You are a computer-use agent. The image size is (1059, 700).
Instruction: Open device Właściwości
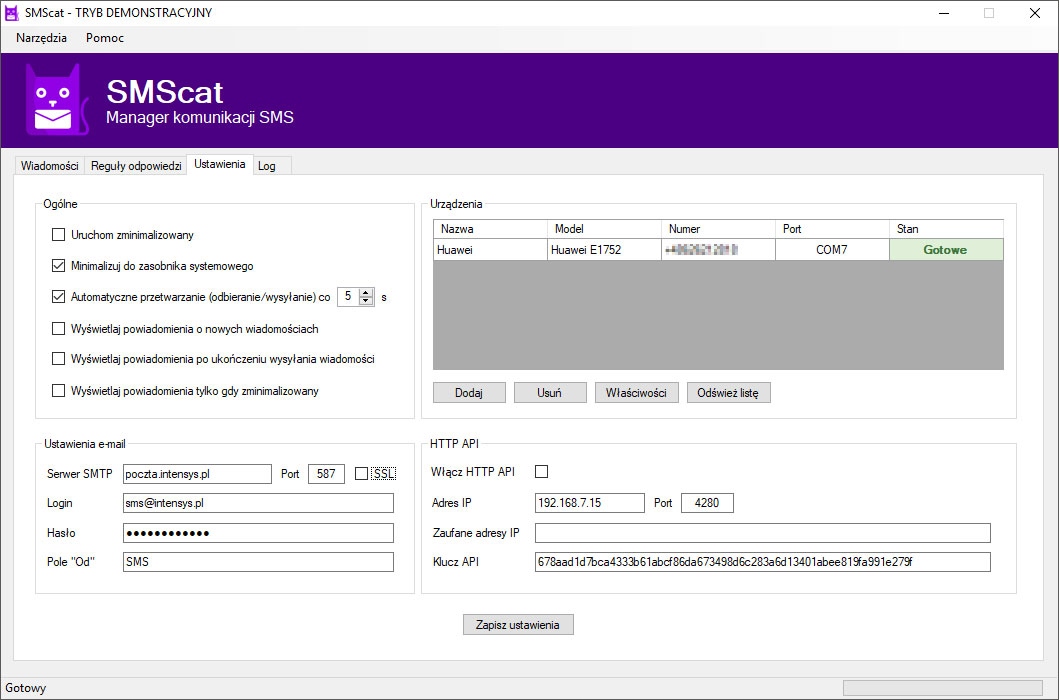pyautogui.click(x=636, y=393)
